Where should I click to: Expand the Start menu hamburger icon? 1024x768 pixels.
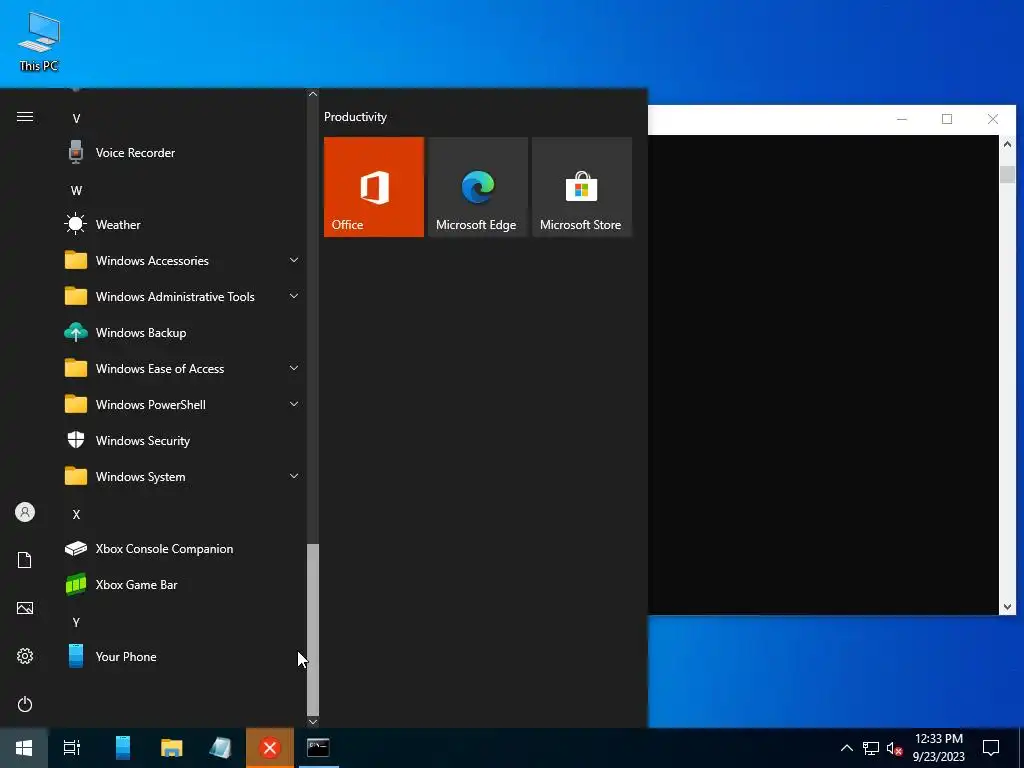25,117
